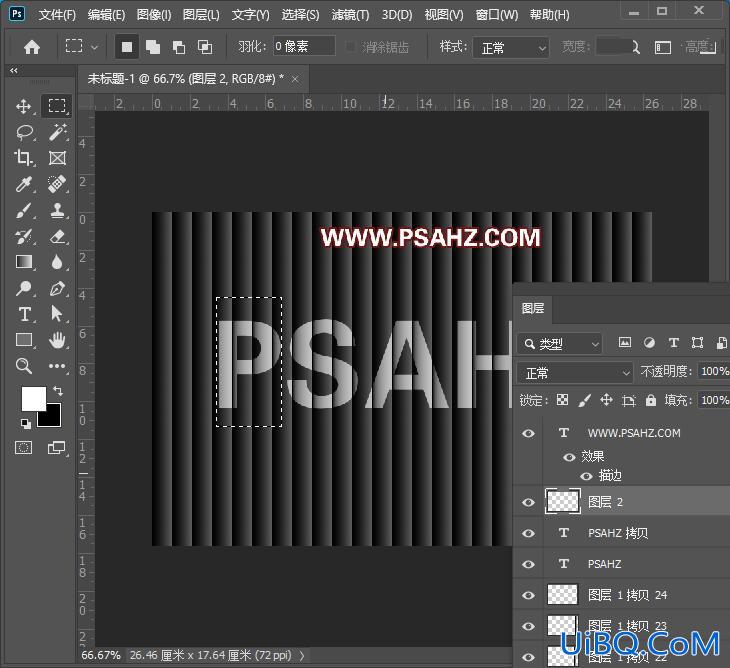The image size is (730, 668).
Task: Hide the WWW.PSAHZ.COM text layer
Action: tap(528, 433)
